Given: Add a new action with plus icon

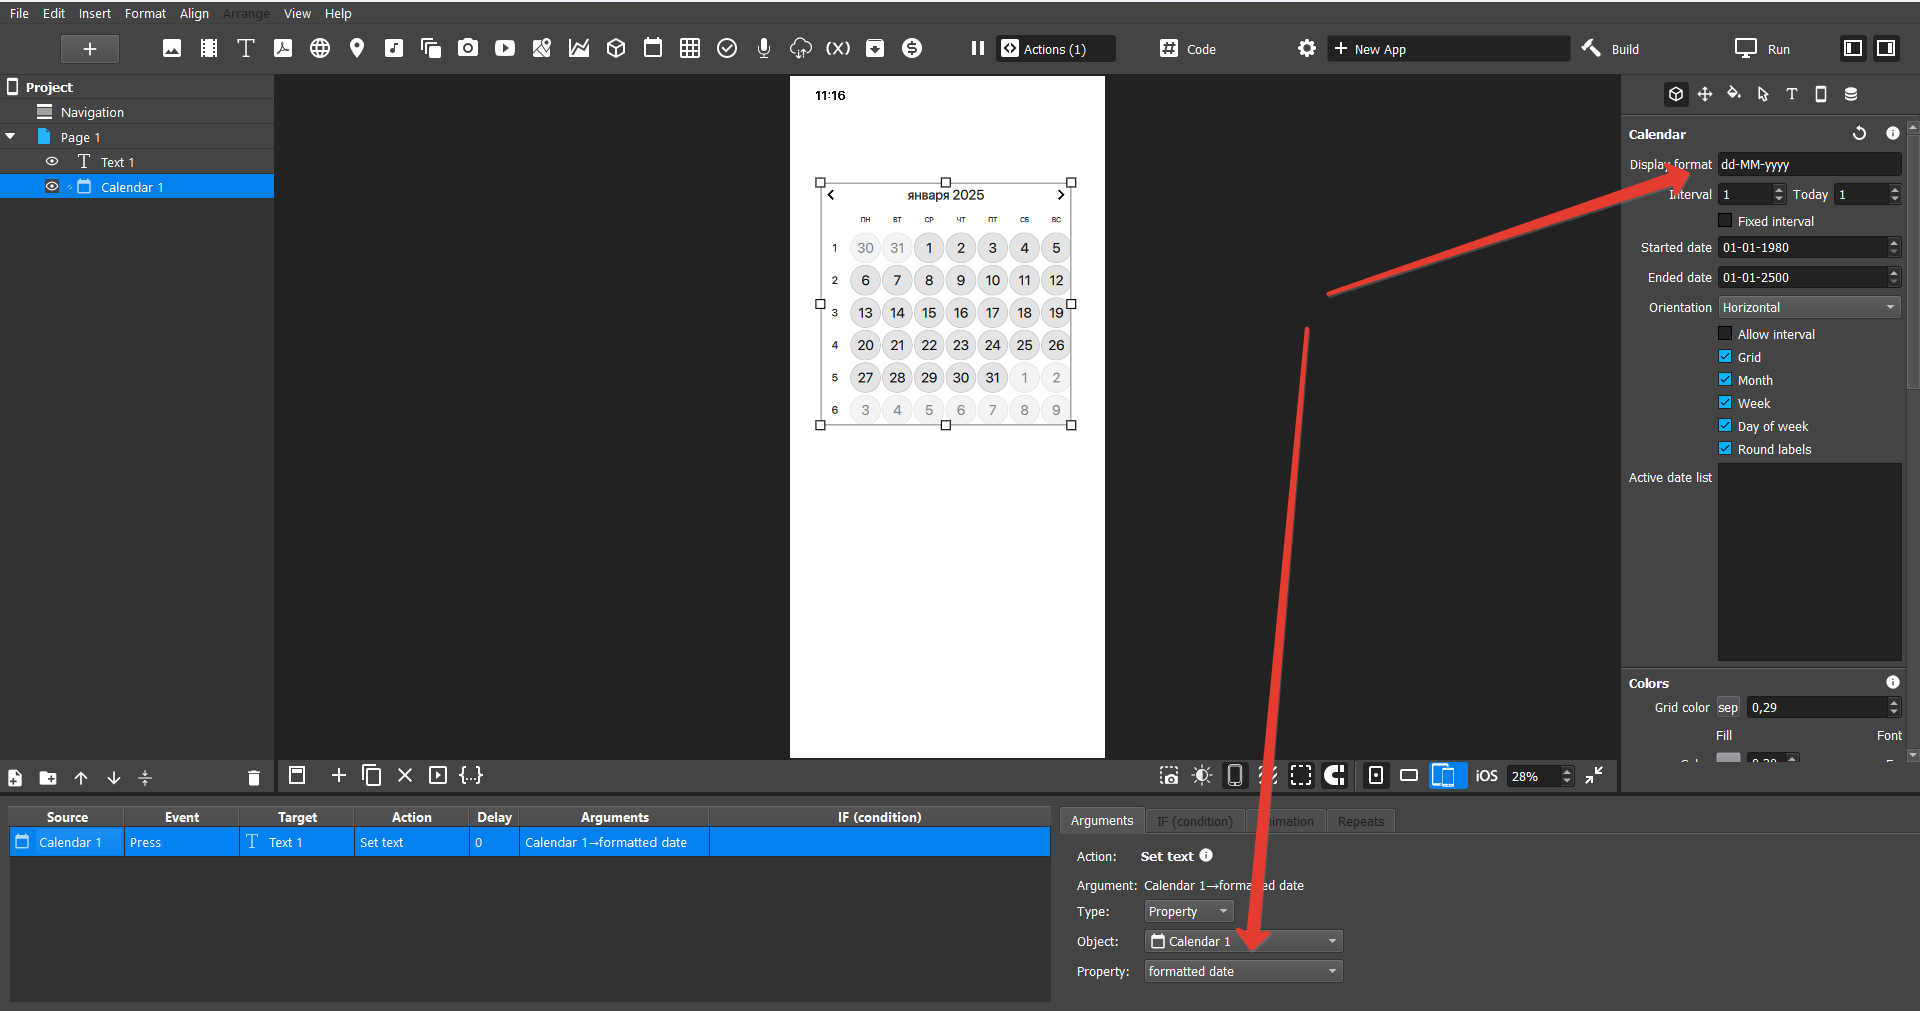Looking at the screenshot, I should 339,775.
